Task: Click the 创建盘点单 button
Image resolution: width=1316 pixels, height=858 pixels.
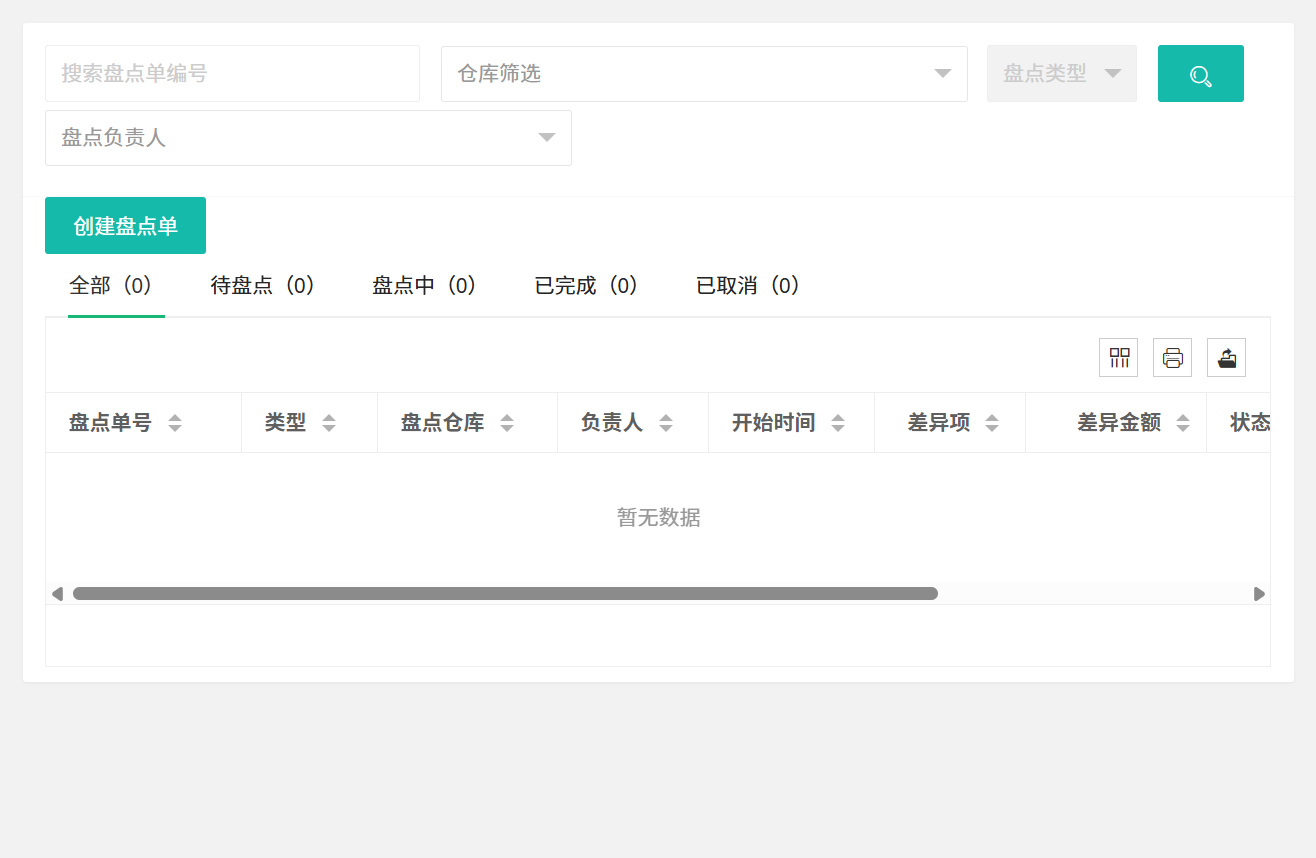Action: 125,226
